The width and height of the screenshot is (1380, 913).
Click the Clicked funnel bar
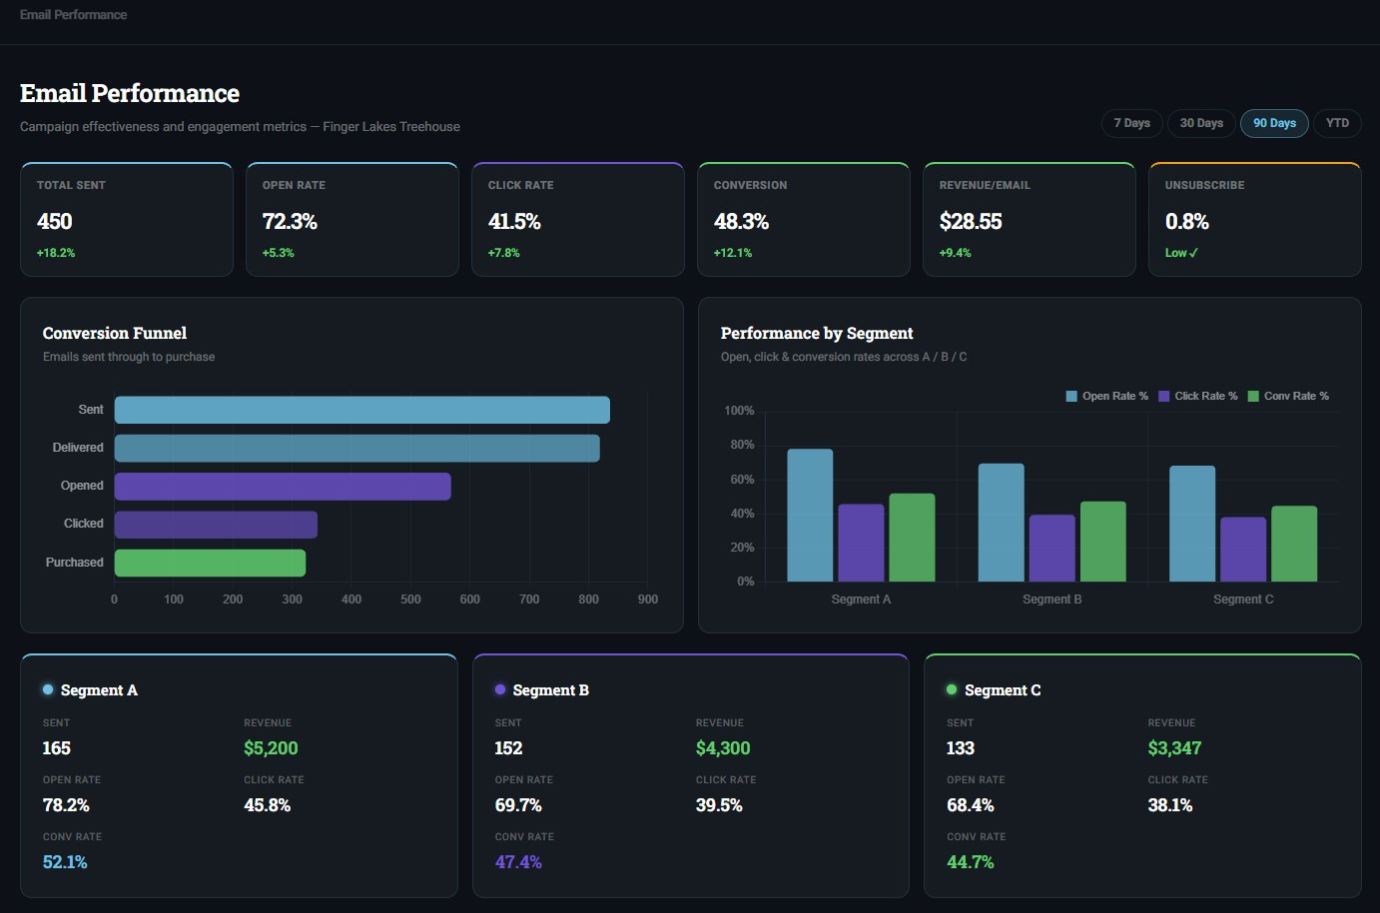click(x=216, y=524)
